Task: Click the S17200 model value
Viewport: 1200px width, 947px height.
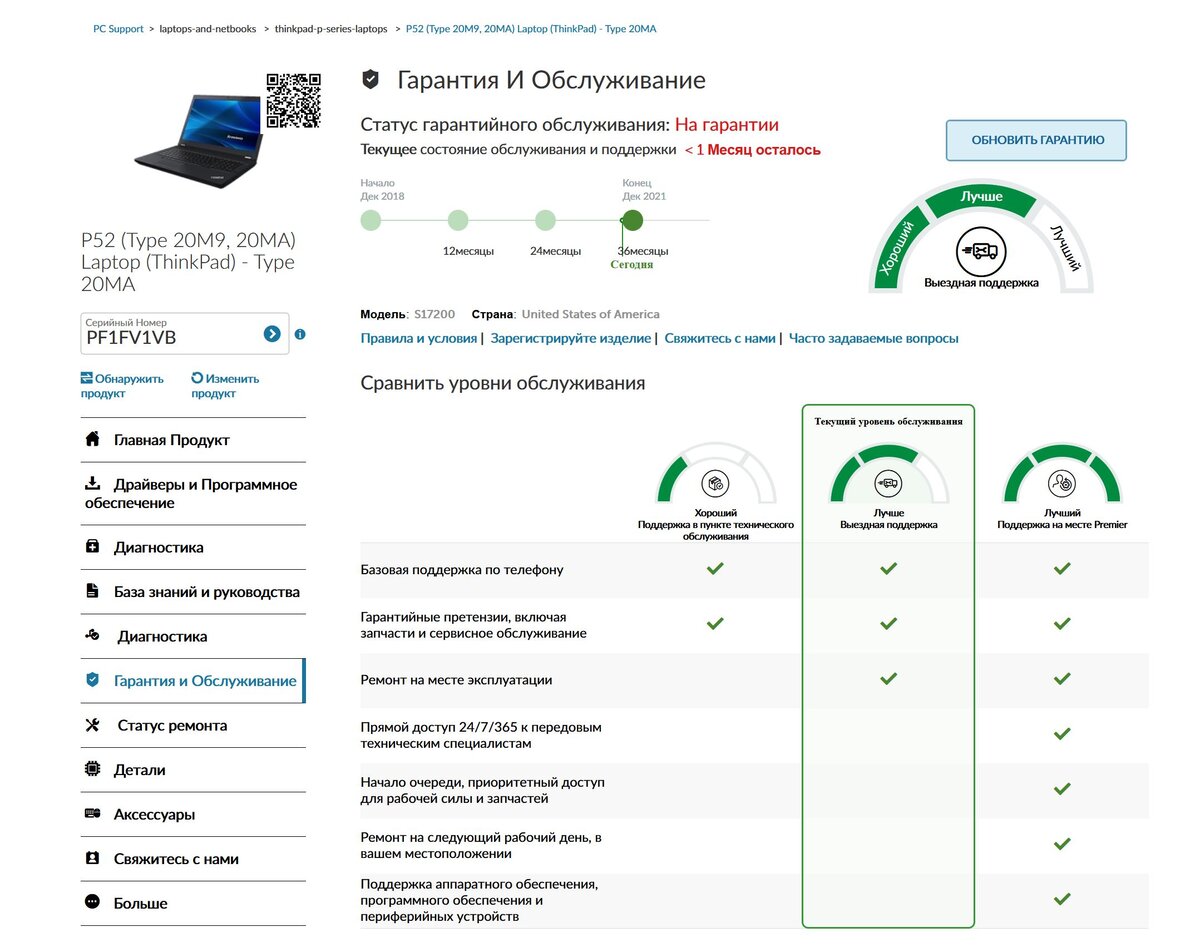Action: click(x=435, y=314)
